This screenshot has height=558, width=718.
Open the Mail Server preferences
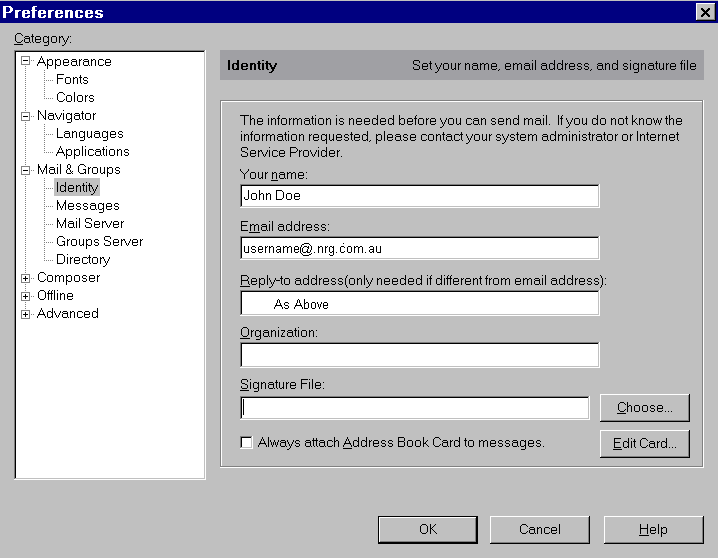coord(90,223)
